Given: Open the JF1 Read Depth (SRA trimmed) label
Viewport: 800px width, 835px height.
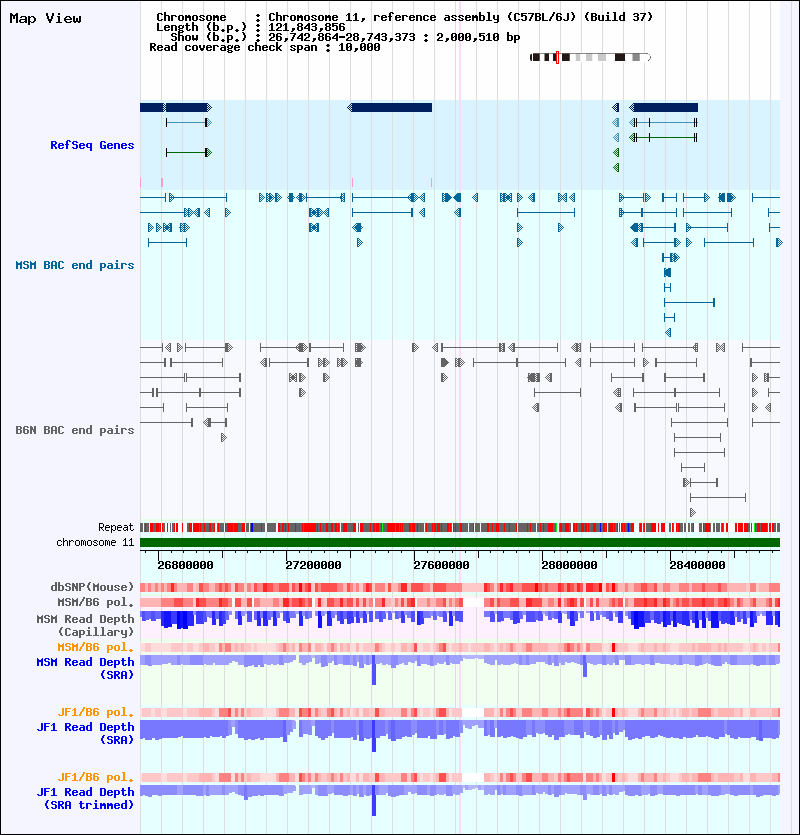Looking at the screenshot, I should [85, 798].
